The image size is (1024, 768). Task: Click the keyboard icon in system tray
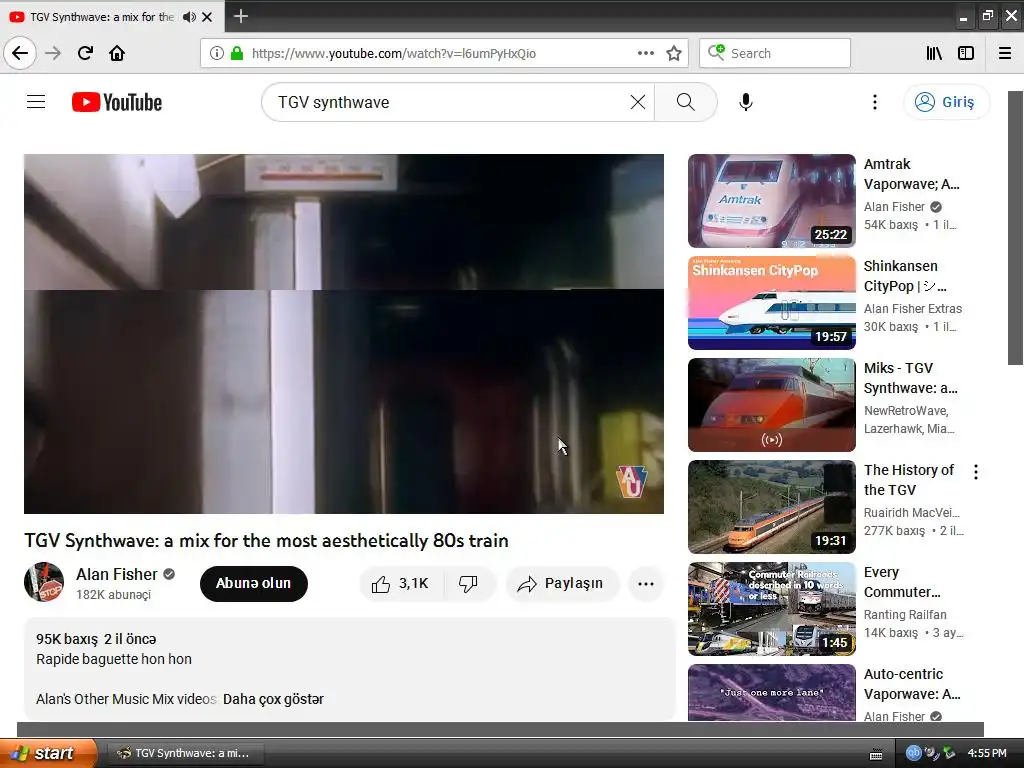click(x=876, y=754)
